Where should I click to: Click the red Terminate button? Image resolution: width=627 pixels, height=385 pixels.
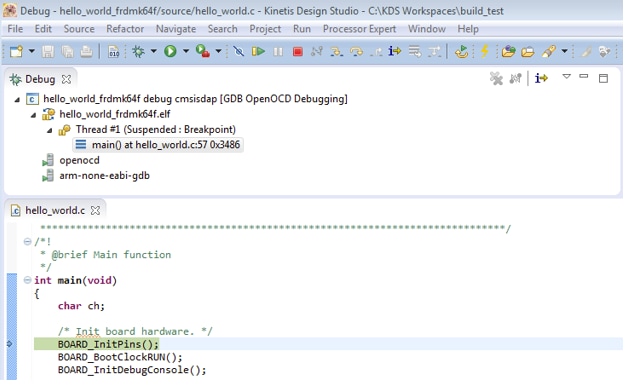tap(298, 52)
